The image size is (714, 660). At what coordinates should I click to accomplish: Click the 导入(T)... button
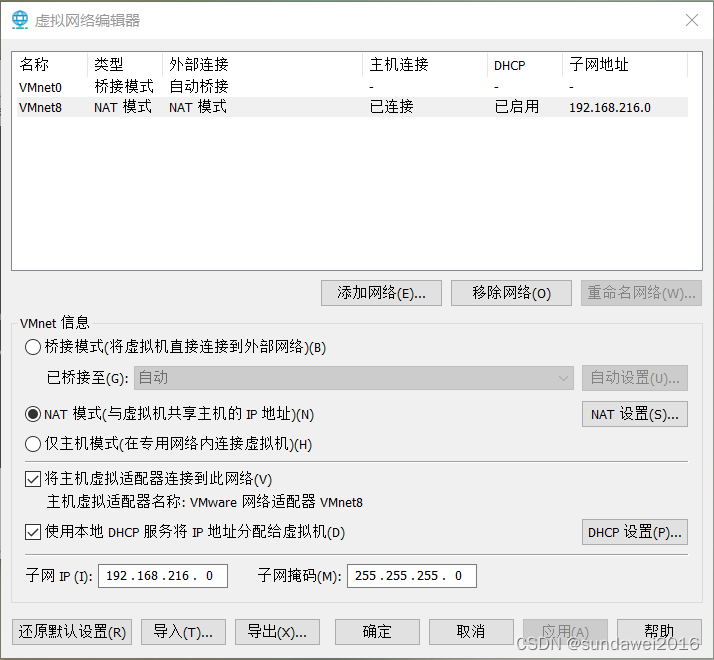tap(183, 632)
